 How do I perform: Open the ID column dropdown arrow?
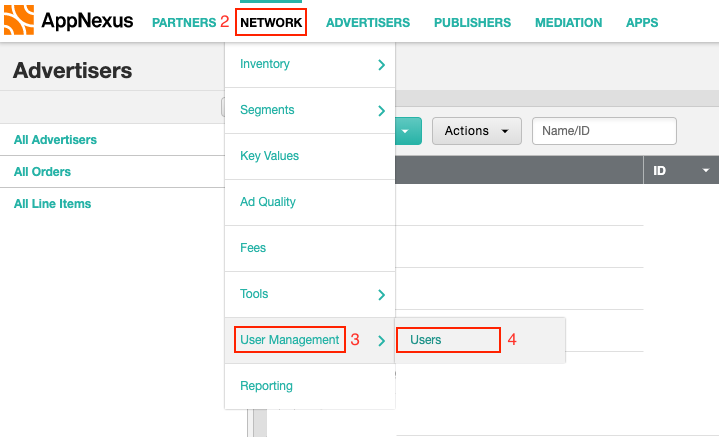706,171
